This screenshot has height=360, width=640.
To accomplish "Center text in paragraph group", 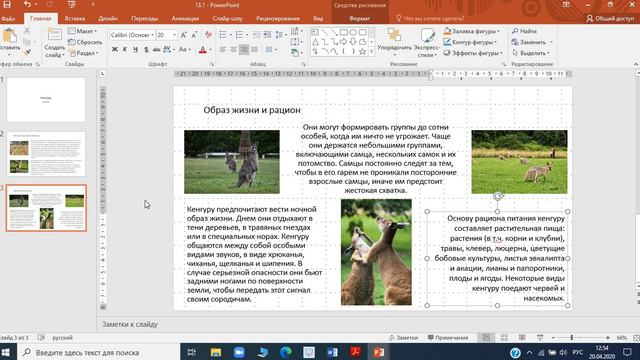I will (x=233, y=50).
